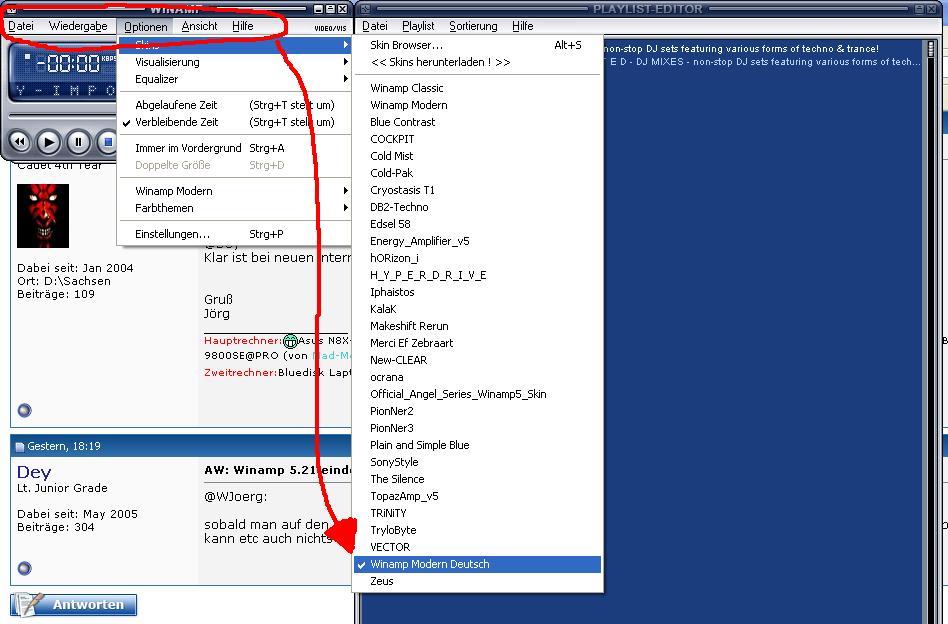The width and height of the screenshot is (948, 624).
Task: Choose the ocrana skin
Action: 478,377
